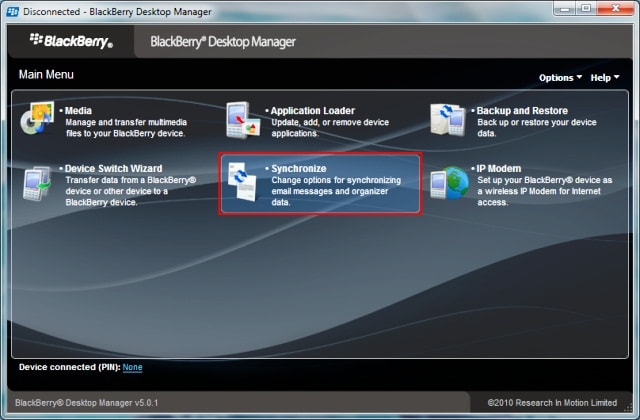Close the BlackBerry Desktop Manager window
The height and width of the screenshot is (420, 640).
coord(615,8)
